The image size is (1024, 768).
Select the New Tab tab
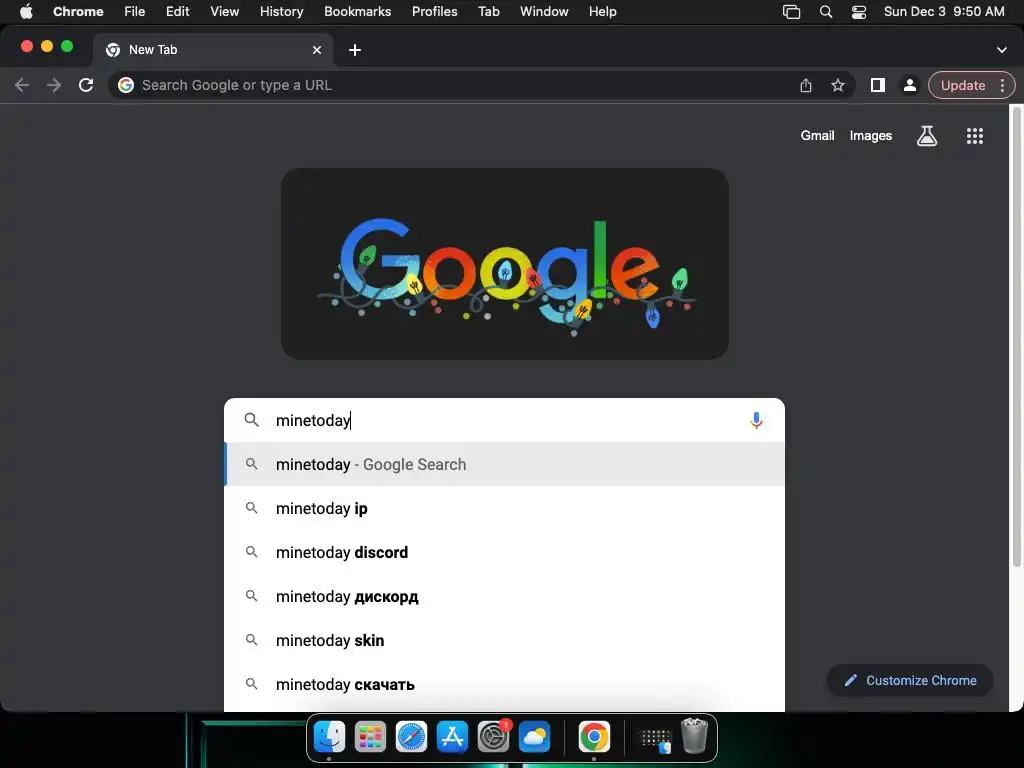pyautogui.click(x=213, y=50)
